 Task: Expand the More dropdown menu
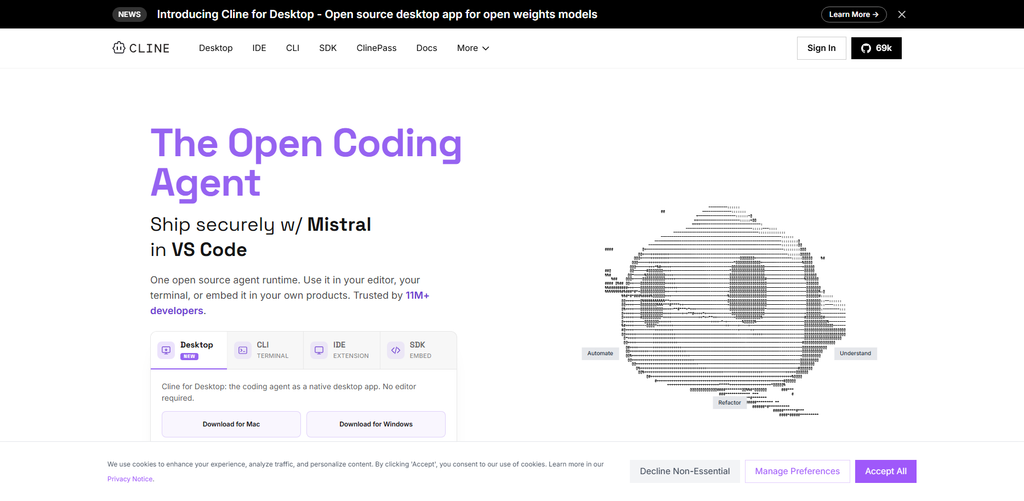[x=473, y=48]
